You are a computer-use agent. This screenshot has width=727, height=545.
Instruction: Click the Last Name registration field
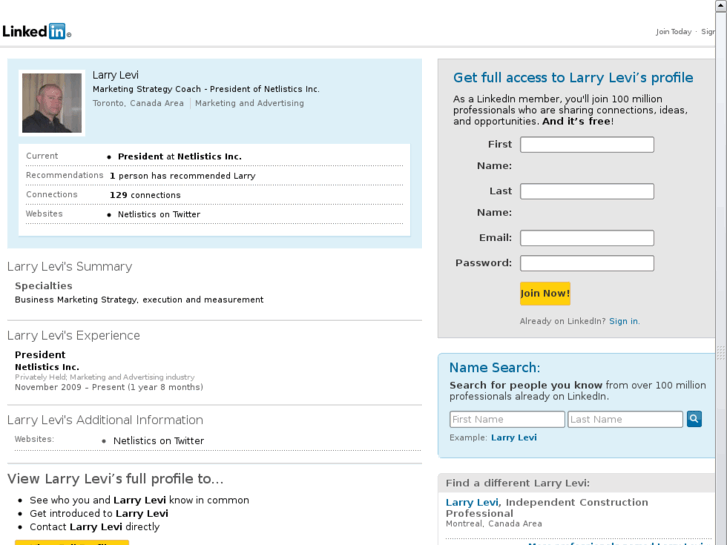tap(587, 191)
